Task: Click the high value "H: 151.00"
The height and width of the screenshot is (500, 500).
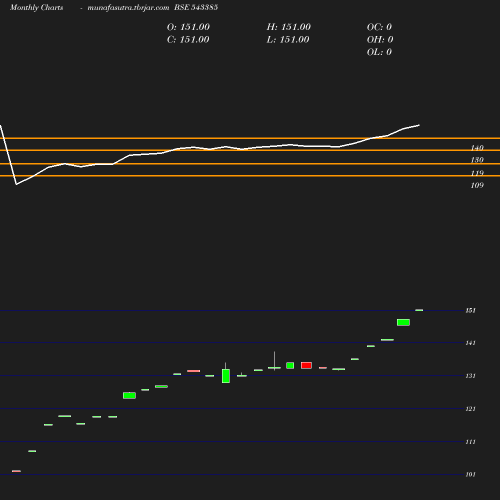Action: click(x=288, y=27)
